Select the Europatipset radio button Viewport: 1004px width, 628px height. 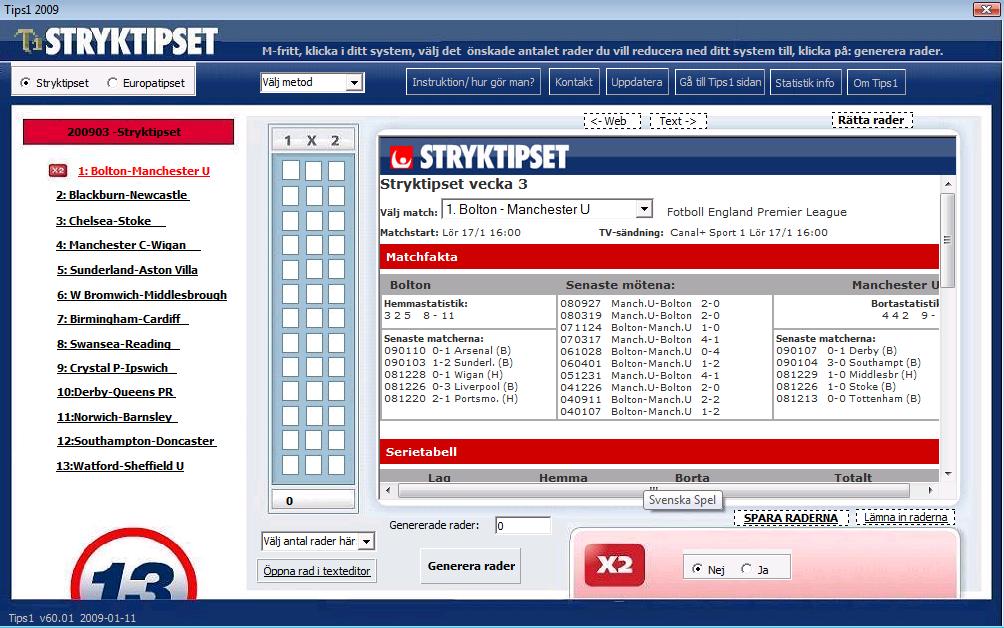(x=112, y=83)
